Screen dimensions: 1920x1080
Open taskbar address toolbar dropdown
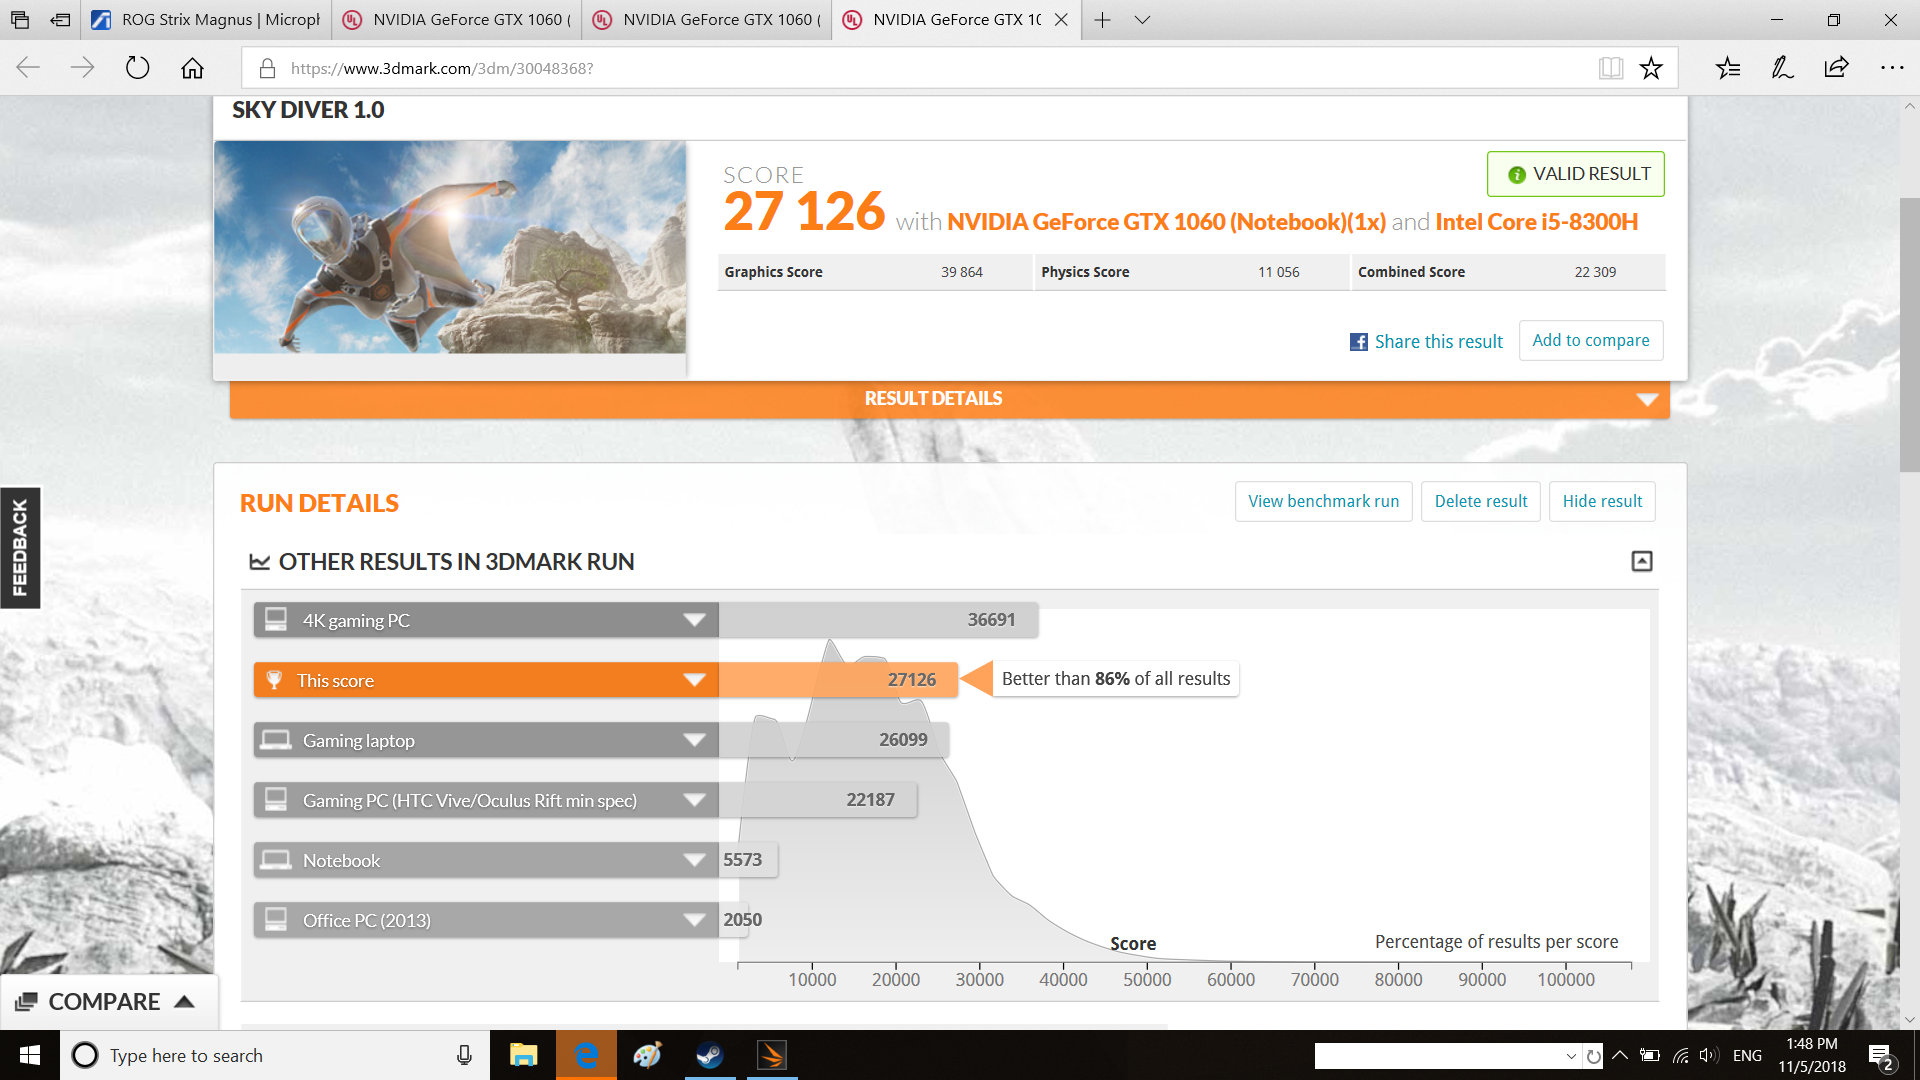tap(1571, 1056)
